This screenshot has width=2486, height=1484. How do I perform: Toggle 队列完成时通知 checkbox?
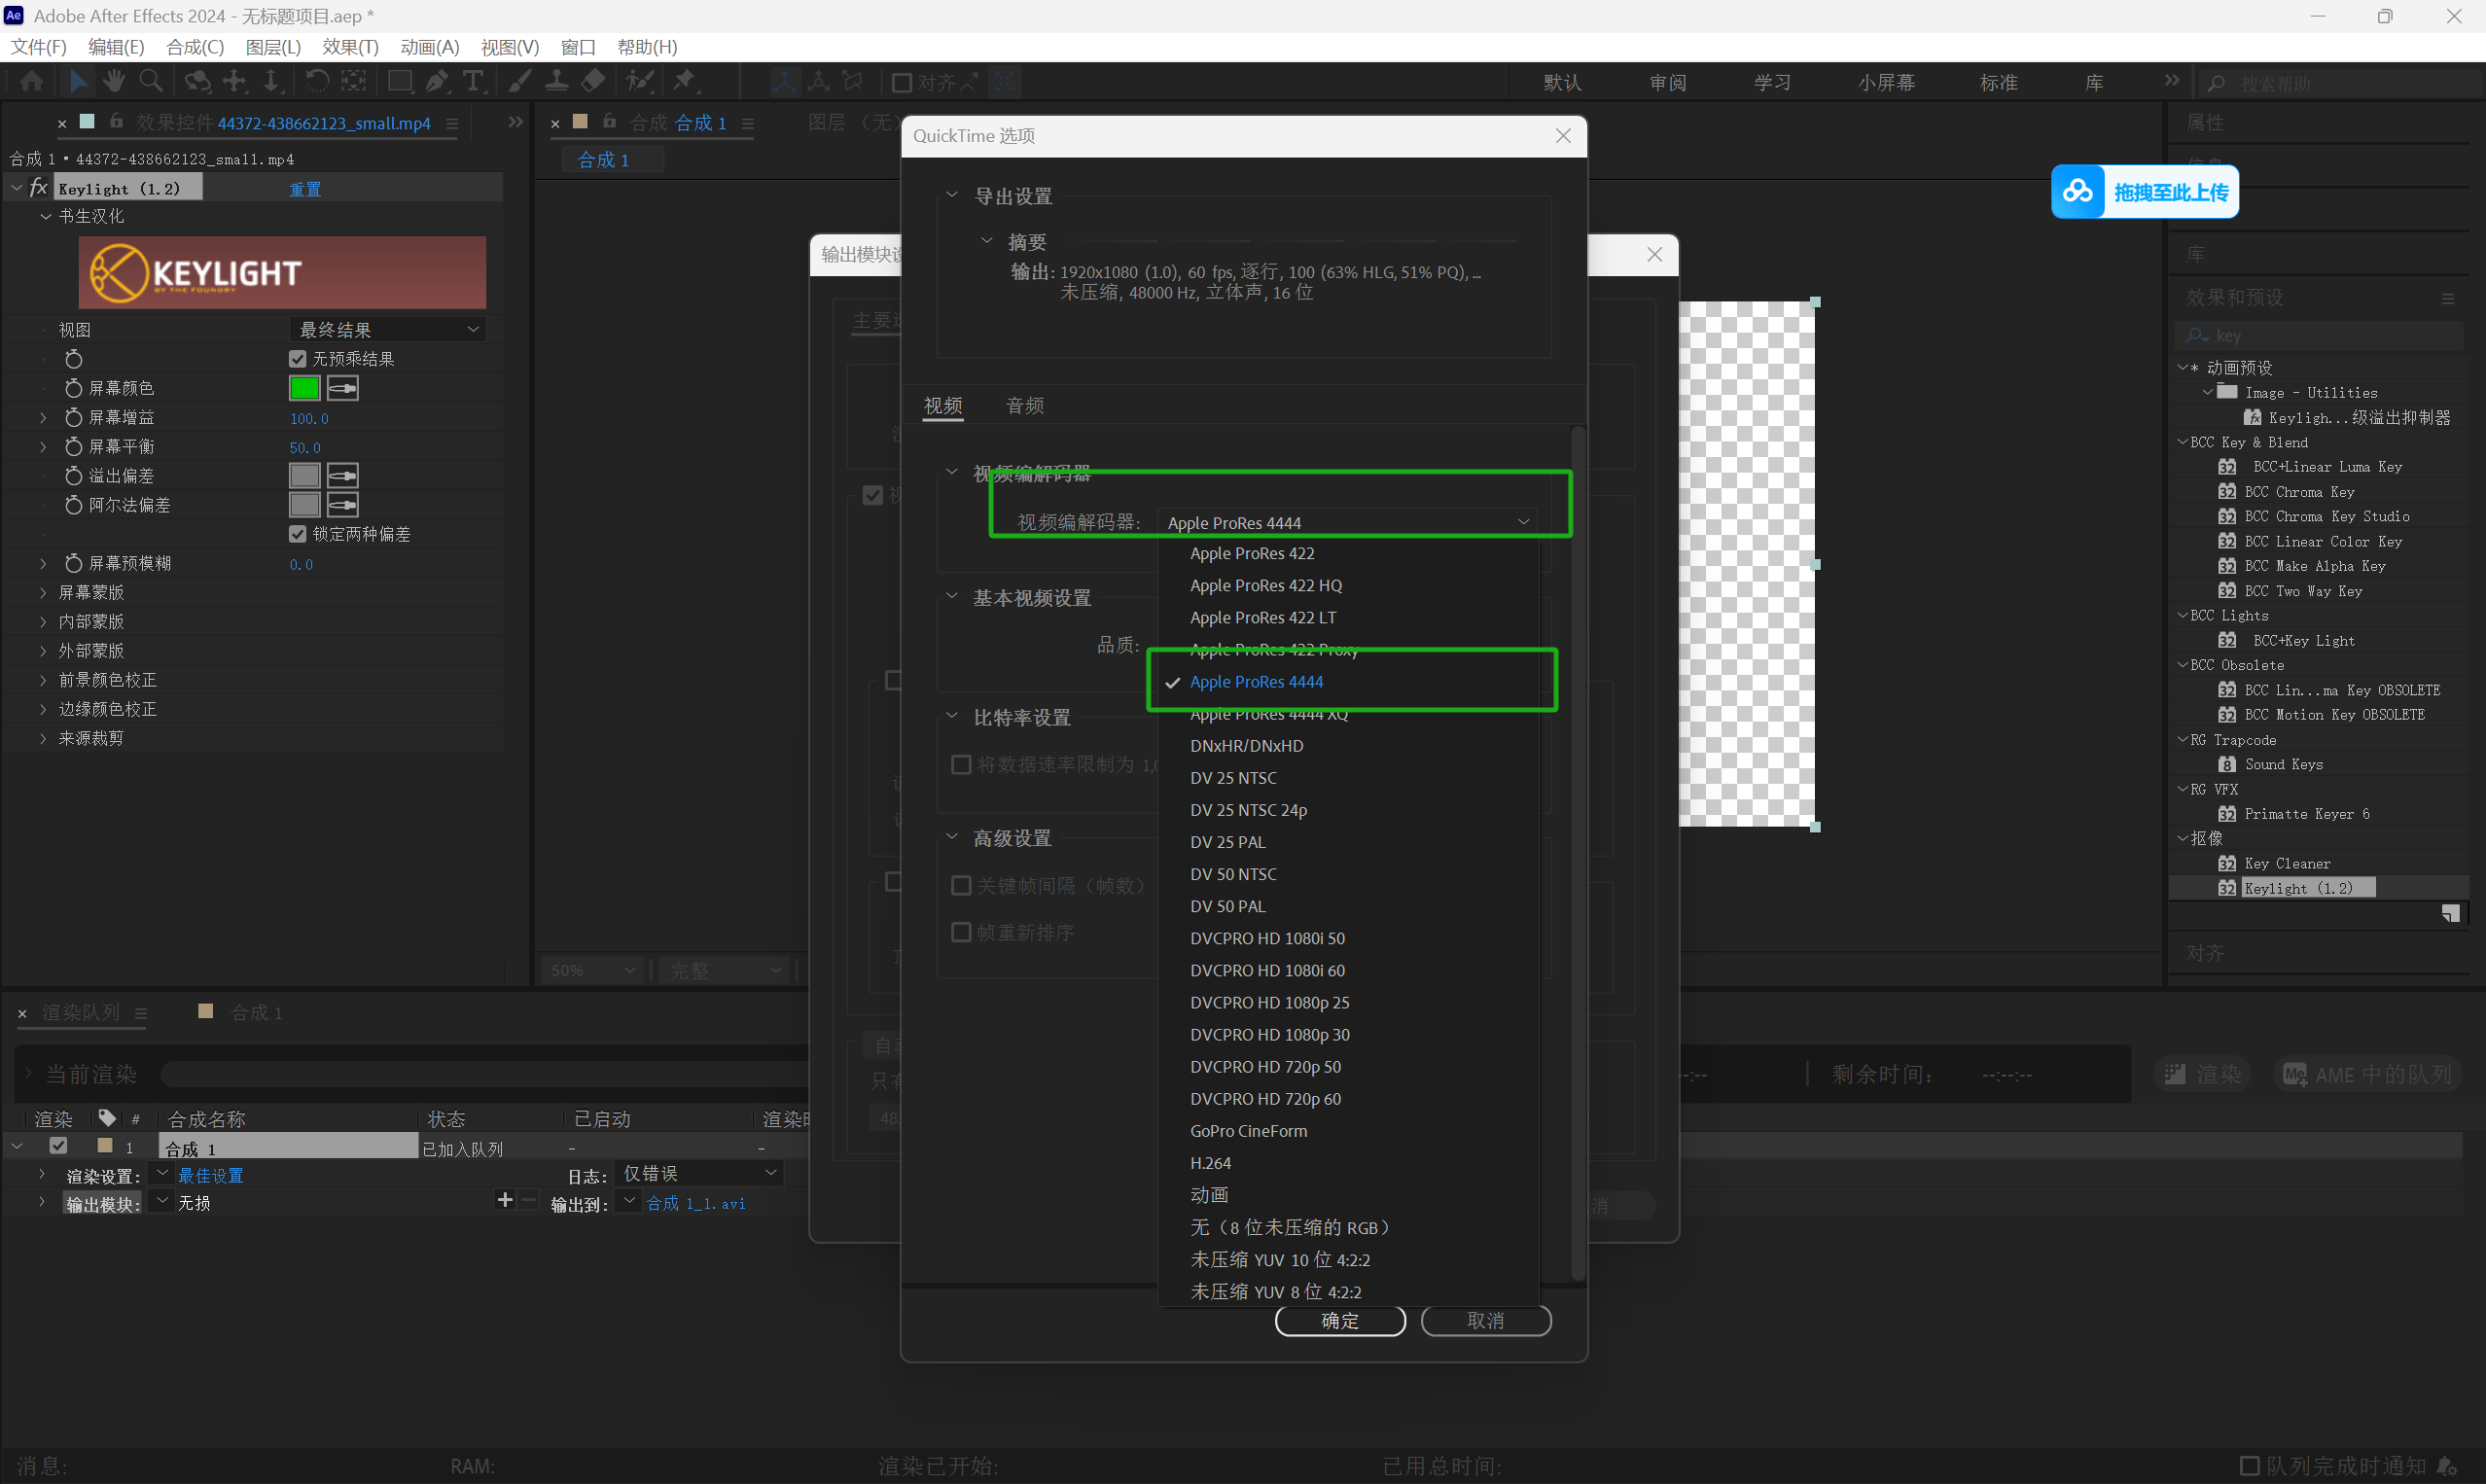2249,1465
